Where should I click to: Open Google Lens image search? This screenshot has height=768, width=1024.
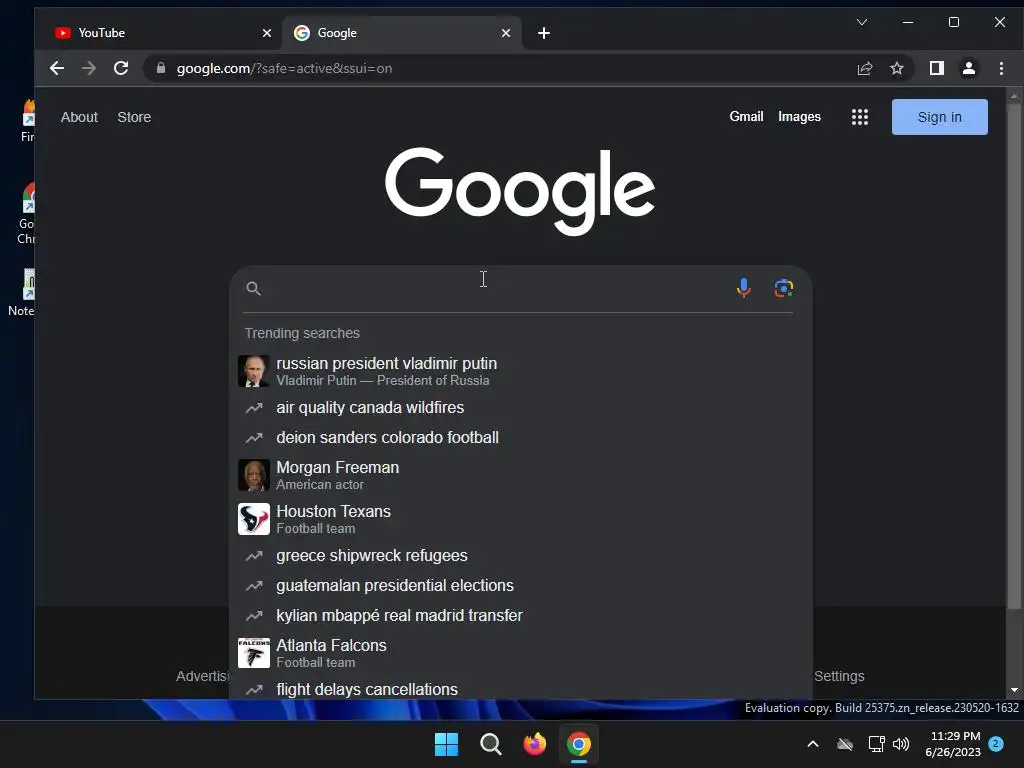coord(784,288)
